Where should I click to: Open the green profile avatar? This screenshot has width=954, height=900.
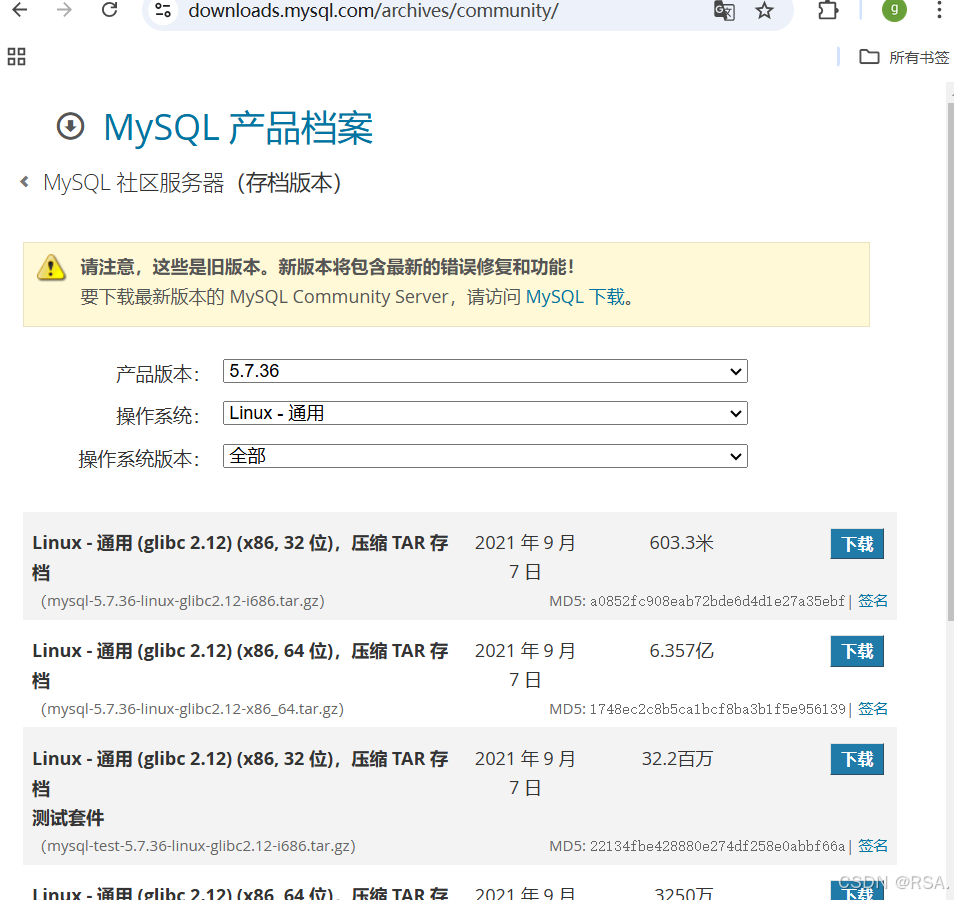point(894,9)
